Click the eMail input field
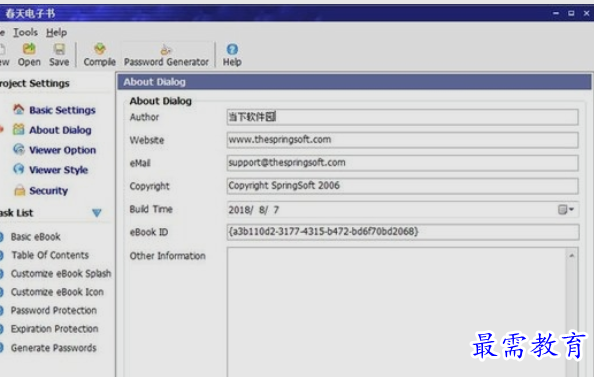 coord(402,163)
